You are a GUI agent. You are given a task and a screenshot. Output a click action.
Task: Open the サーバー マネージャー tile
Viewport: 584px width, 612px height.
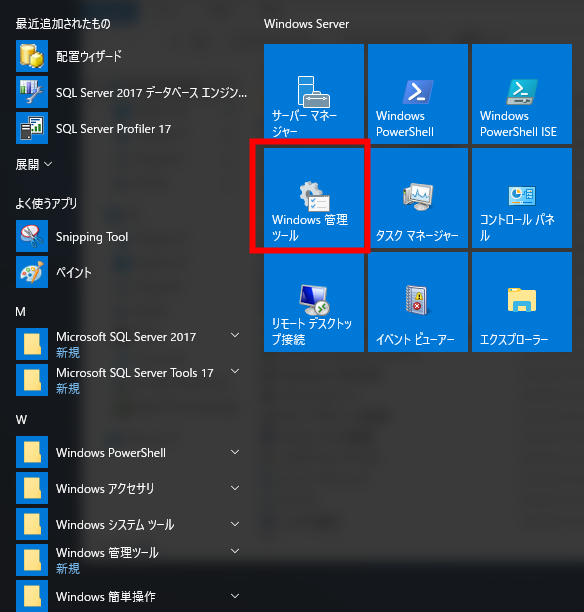click(314, 94)
